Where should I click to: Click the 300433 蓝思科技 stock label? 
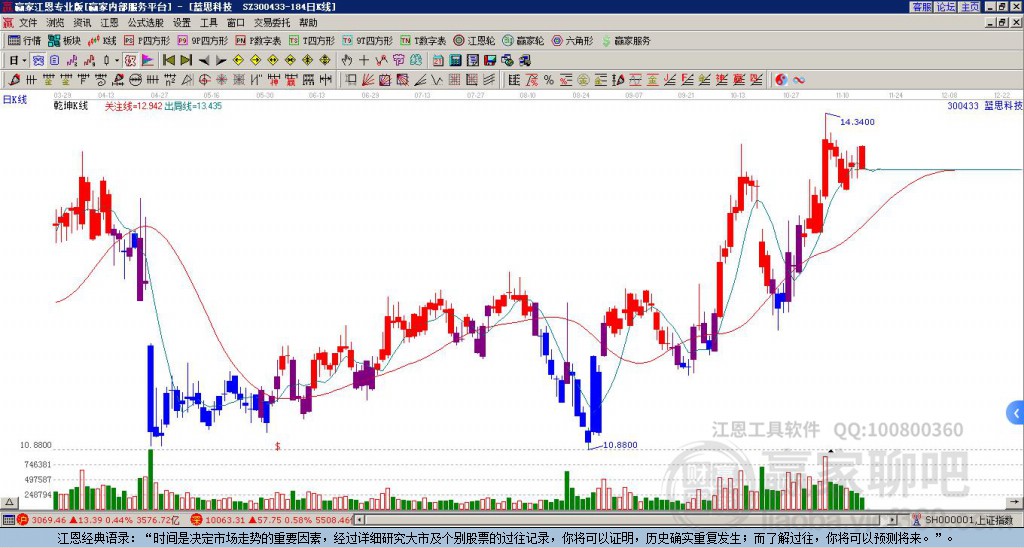pos(985,106)
